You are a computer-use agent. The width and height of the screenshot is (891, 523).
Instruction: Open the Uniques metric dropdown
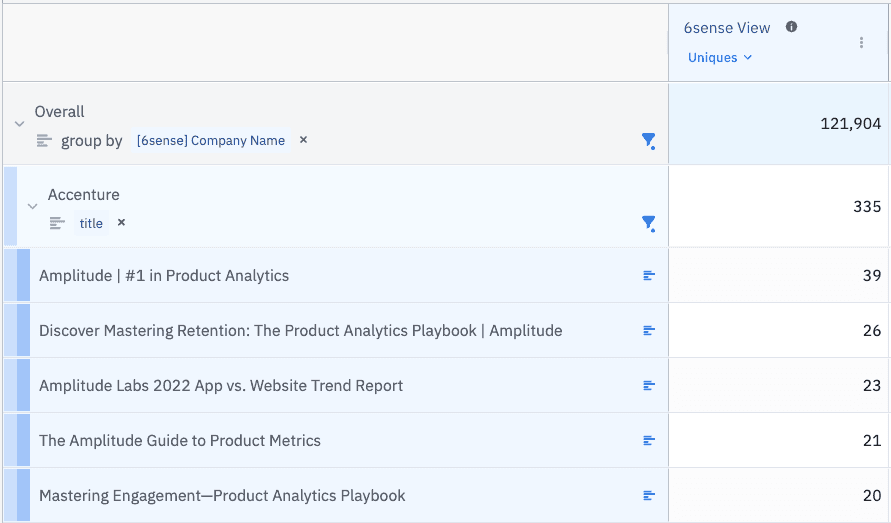click(719, 57)
